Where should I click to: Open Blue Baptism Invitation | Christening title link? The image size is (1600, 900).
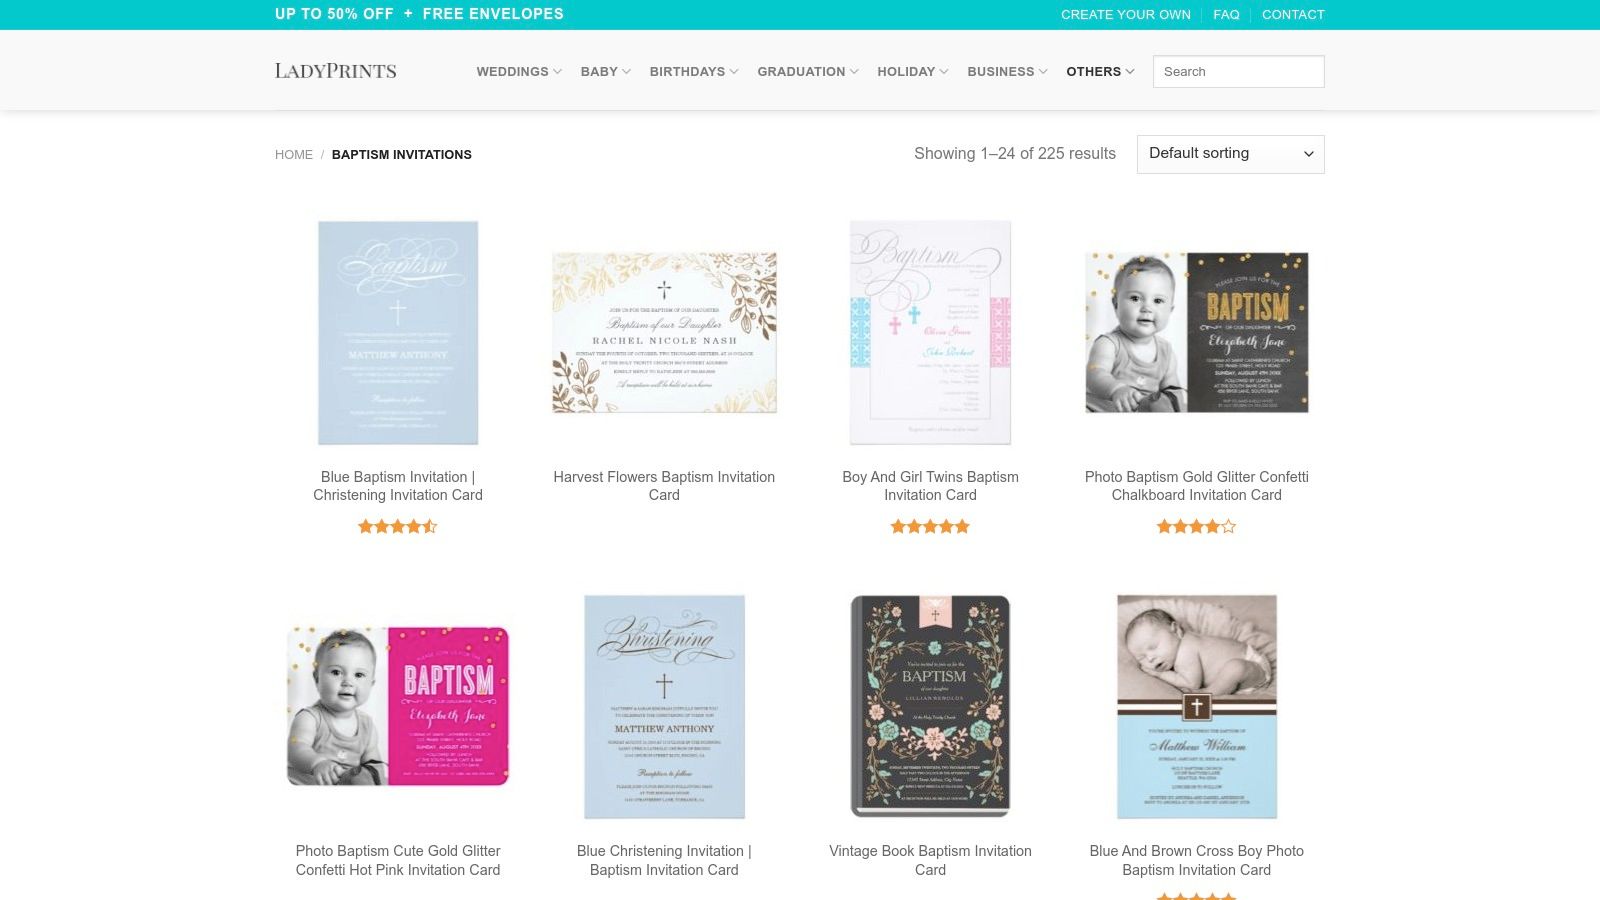(x=398, y=486)
